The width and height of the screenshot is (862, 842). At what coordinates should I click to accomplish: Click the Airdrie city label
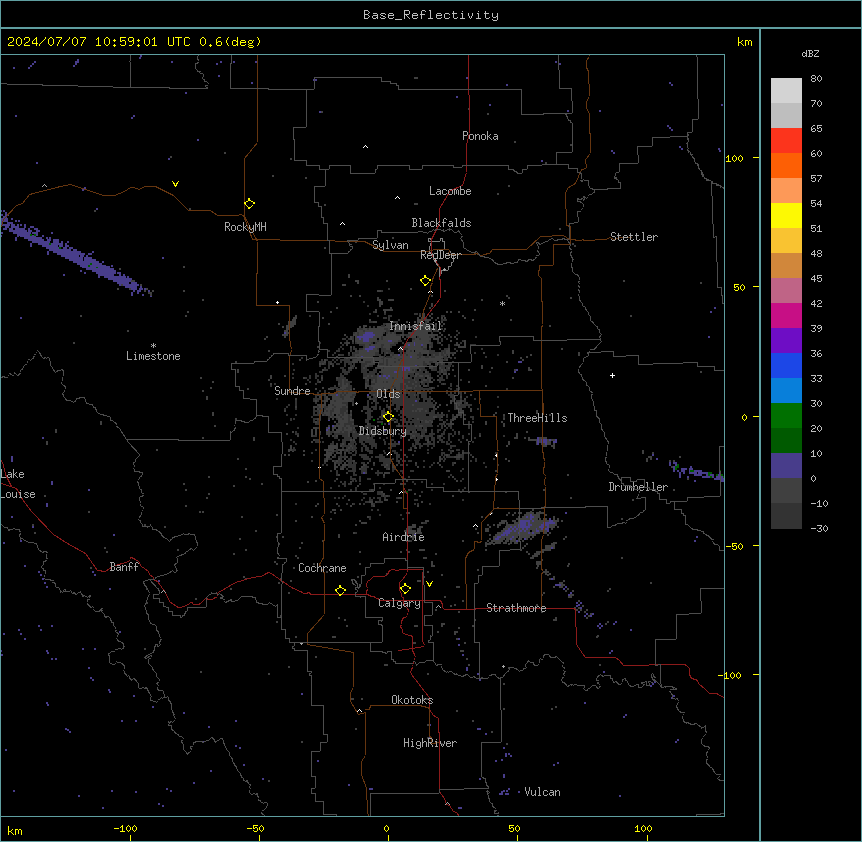tap(404, 537)
